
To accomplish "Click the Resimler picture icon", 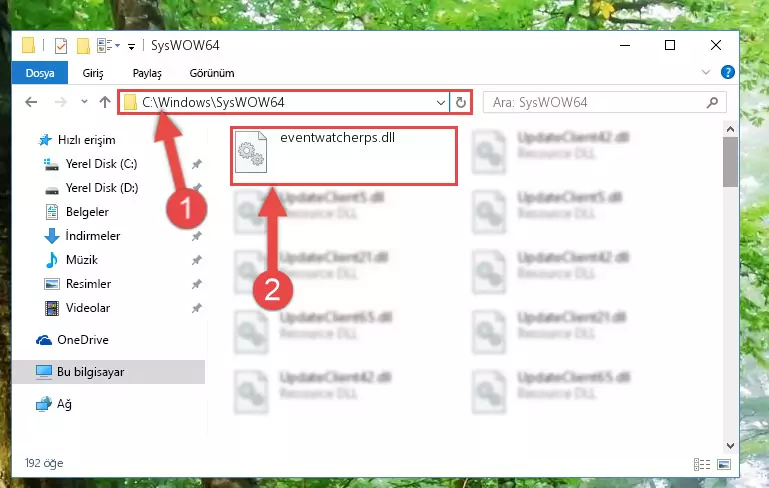I will (x=51, y=284).
